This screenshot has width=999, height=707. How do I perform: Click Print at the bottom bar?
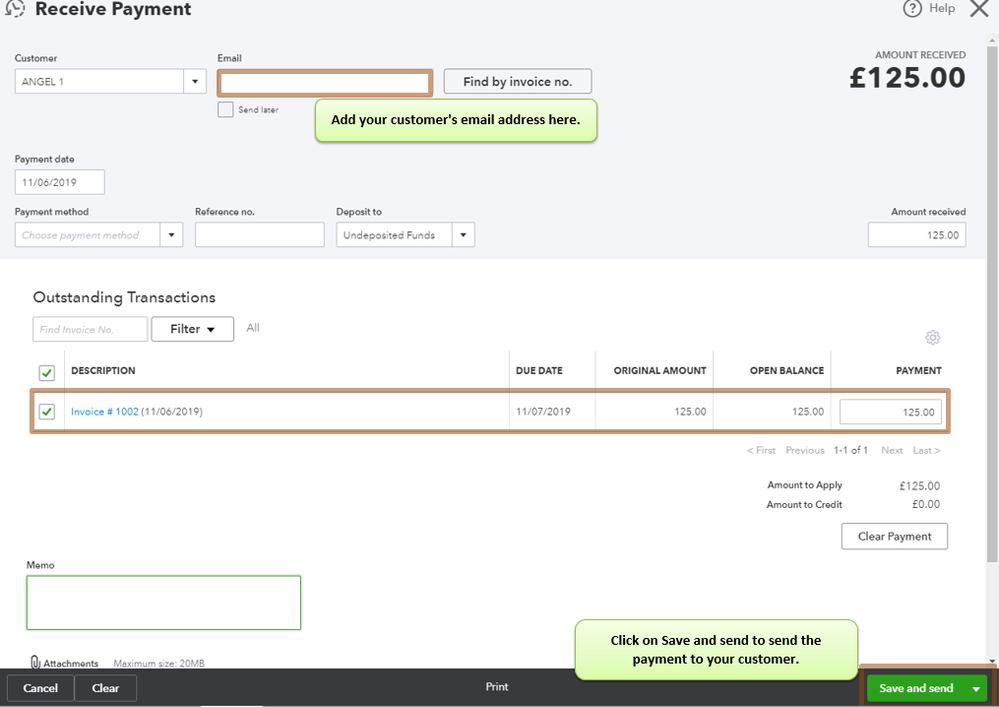point(496,687)
